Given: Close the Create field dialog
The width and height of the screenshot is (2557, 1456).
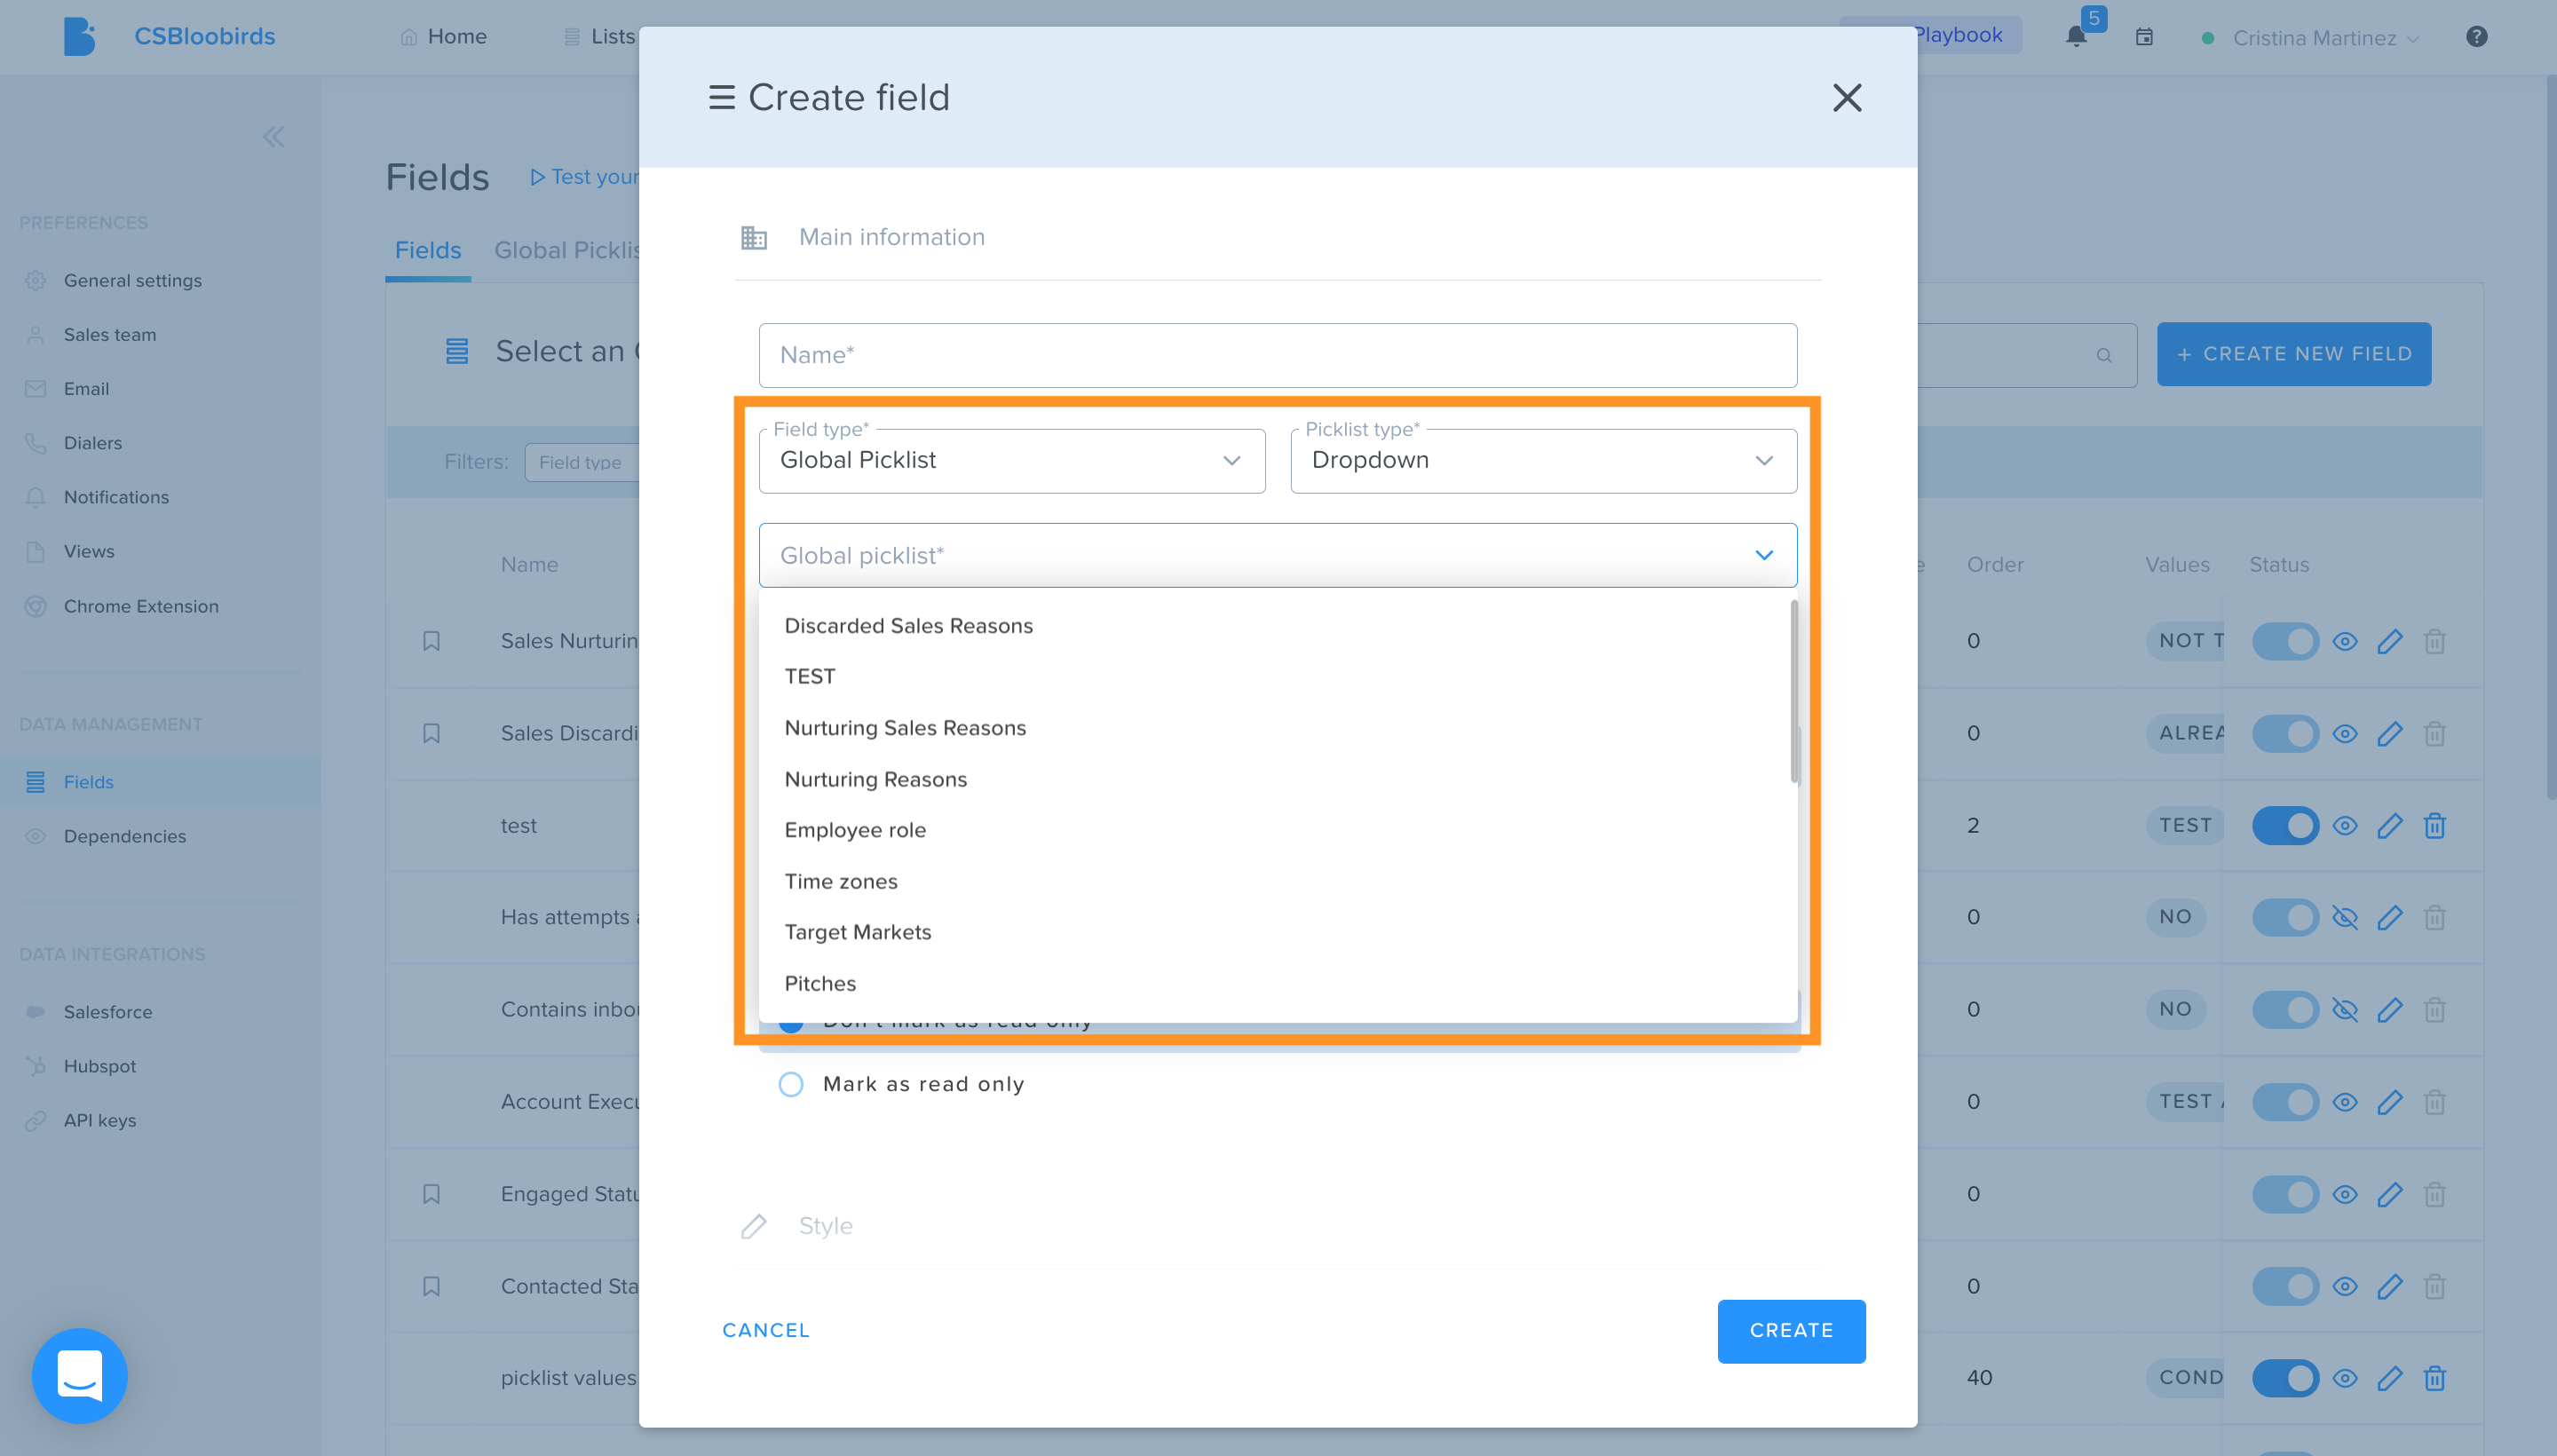Looking at the screenshot, I should (1846, 97).
